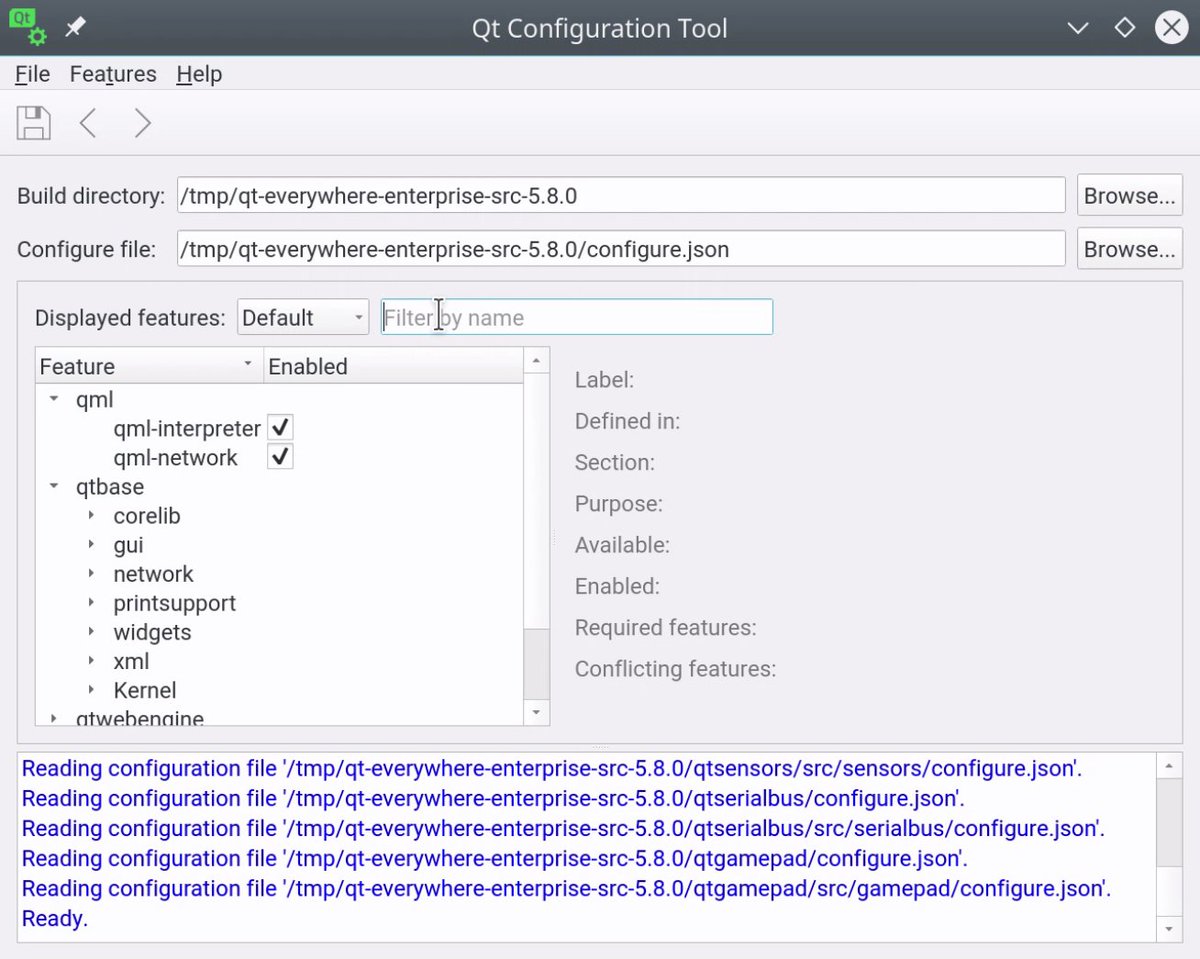Image resolution: width=1200 pixels, height=959 pixels.
Task: Open the Features menu
Action: pos(113,74)
